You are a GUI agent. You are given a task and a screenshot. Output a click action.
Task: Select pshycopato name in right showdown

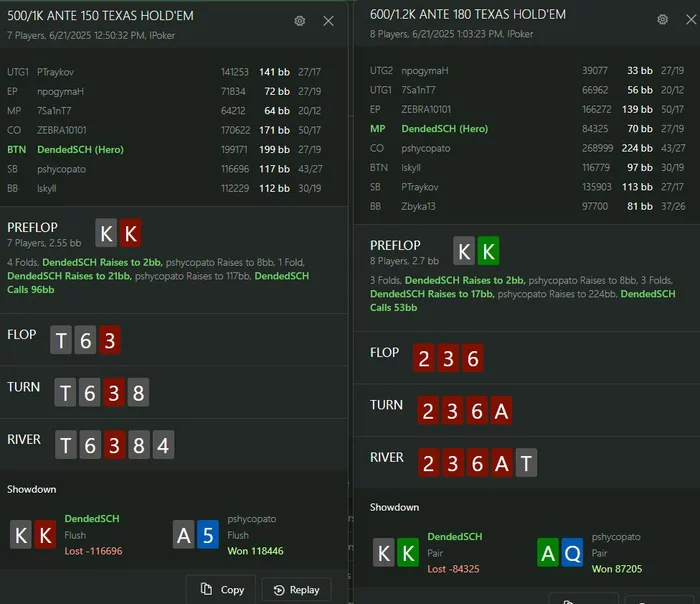click(616, 537)
